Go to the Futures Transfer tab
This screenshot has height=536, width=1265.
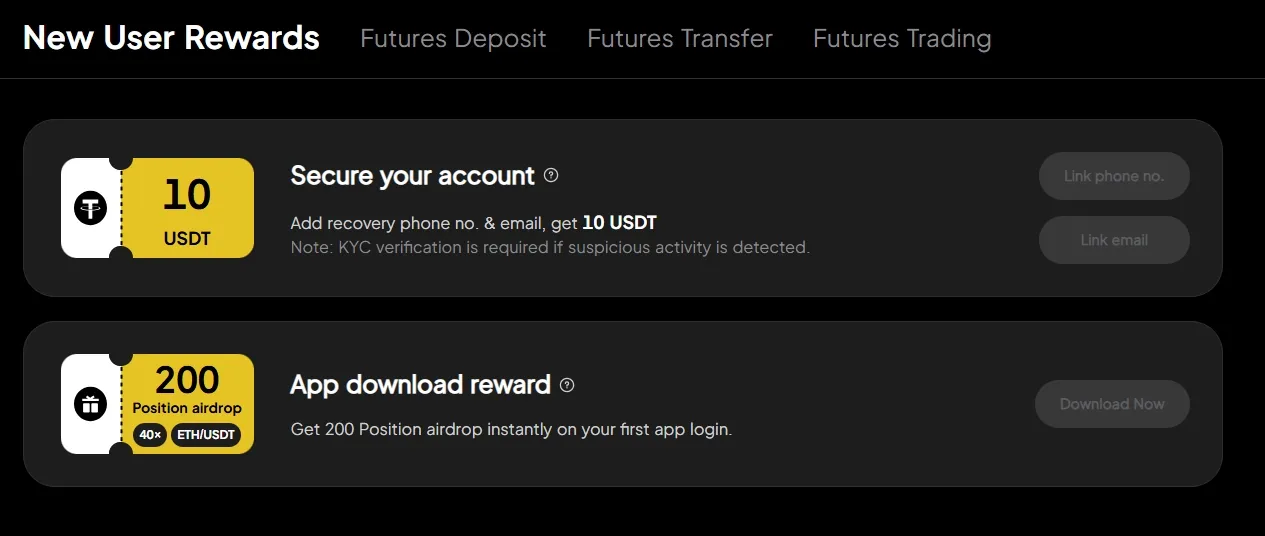coord(680,39)
